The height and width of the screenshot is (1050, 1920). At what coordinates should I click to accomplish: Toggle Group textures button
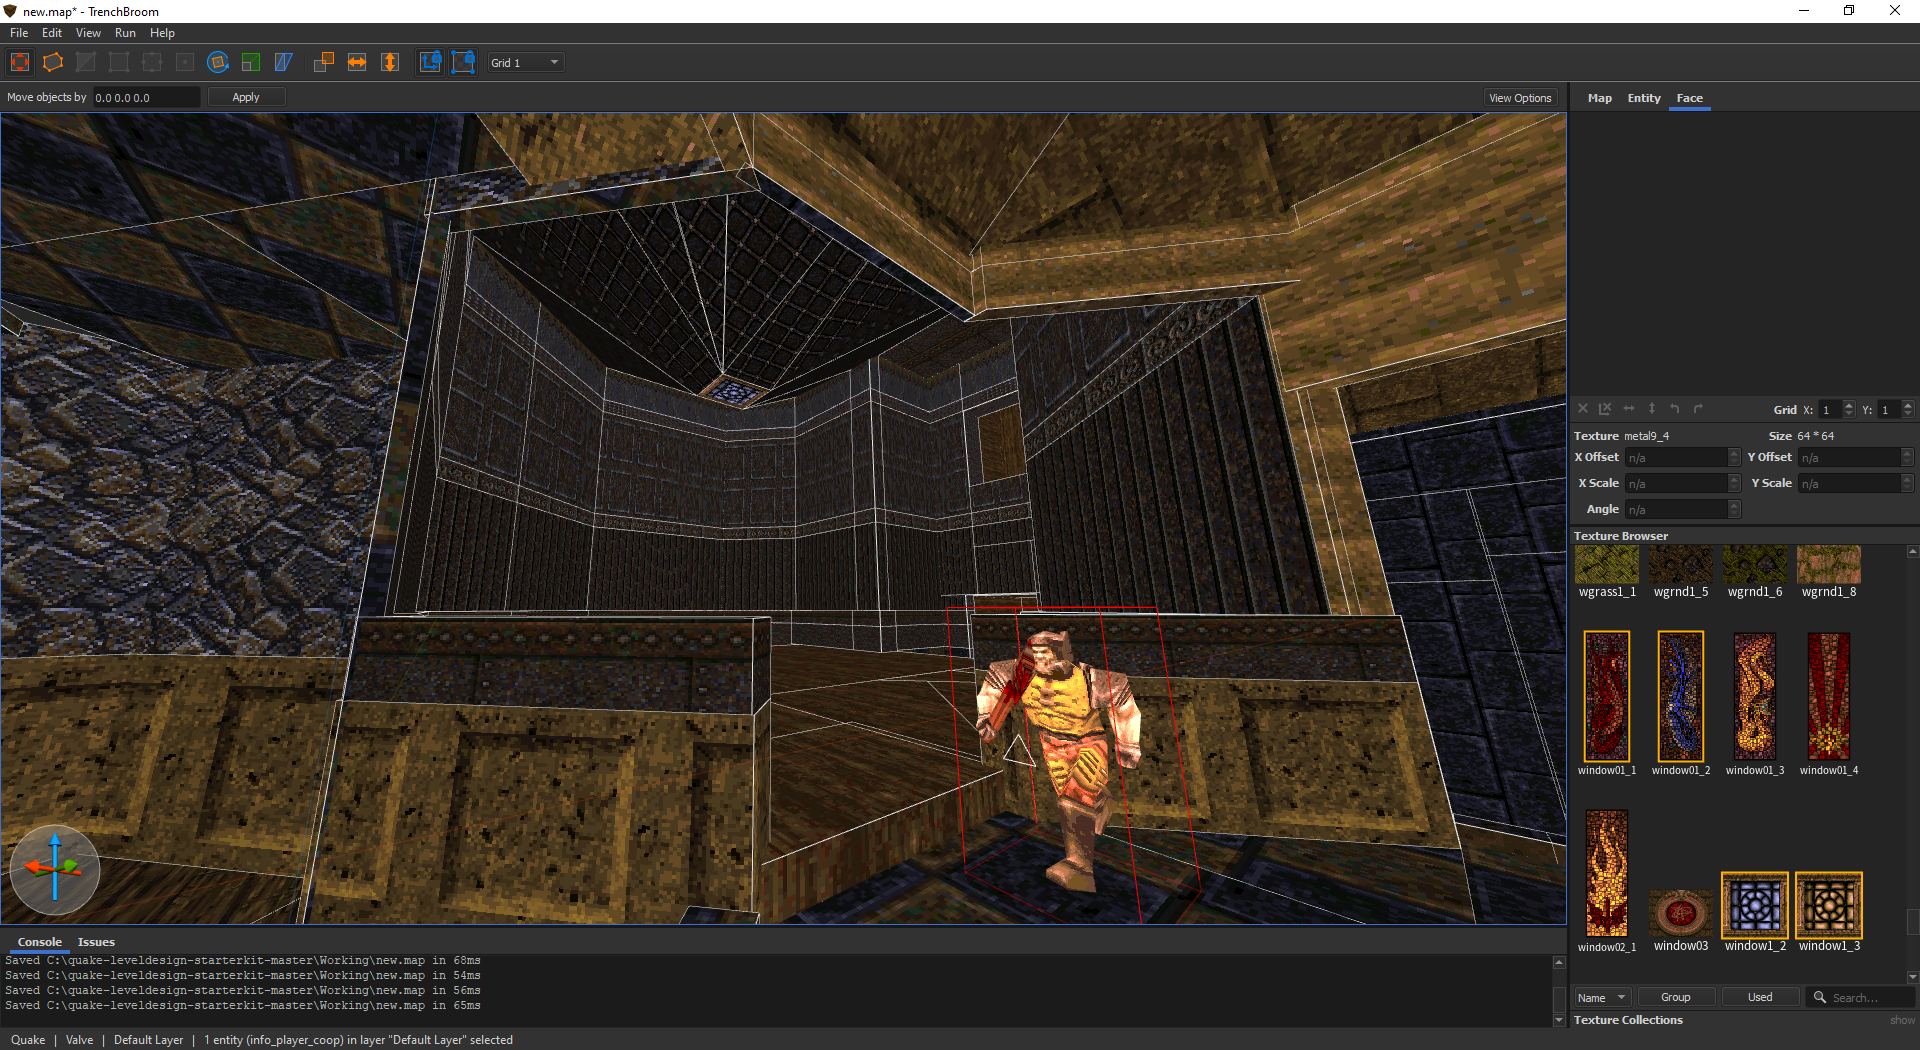tap(1676, 997)
